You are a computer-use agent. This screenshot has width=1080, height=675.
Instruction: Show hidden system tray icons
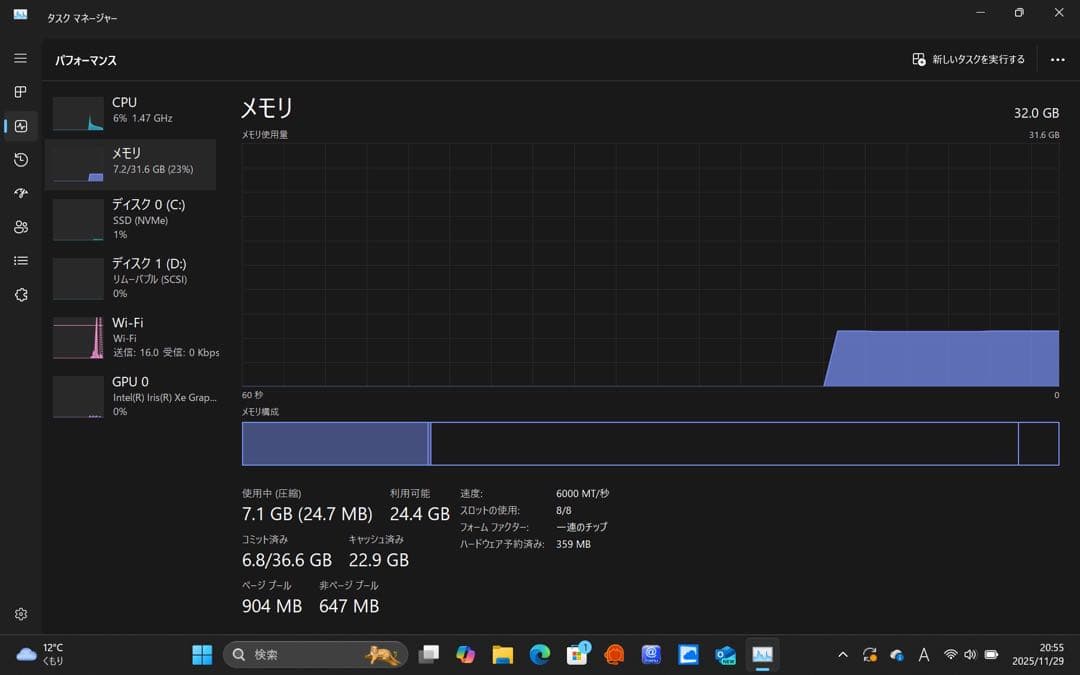pos(843,654)
